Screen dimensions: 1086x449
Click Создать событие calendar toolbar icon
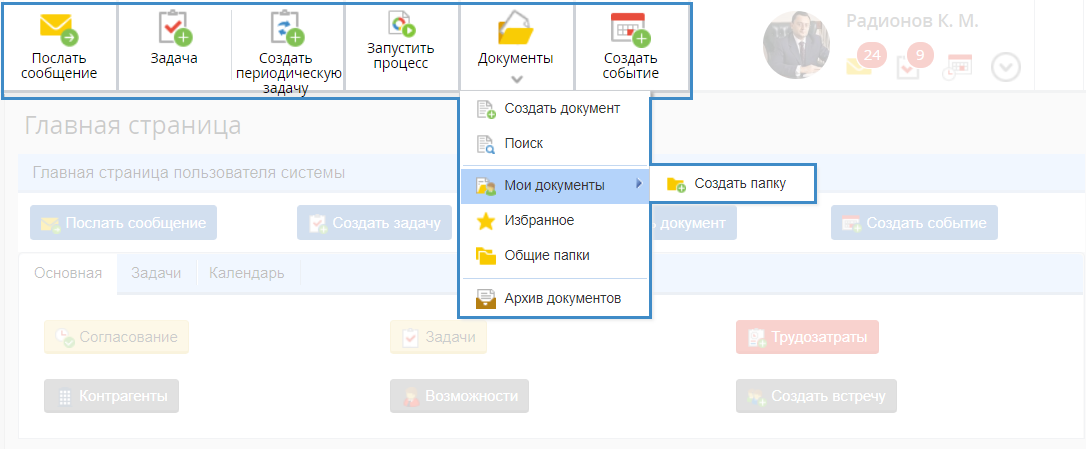tap(630, 28)
